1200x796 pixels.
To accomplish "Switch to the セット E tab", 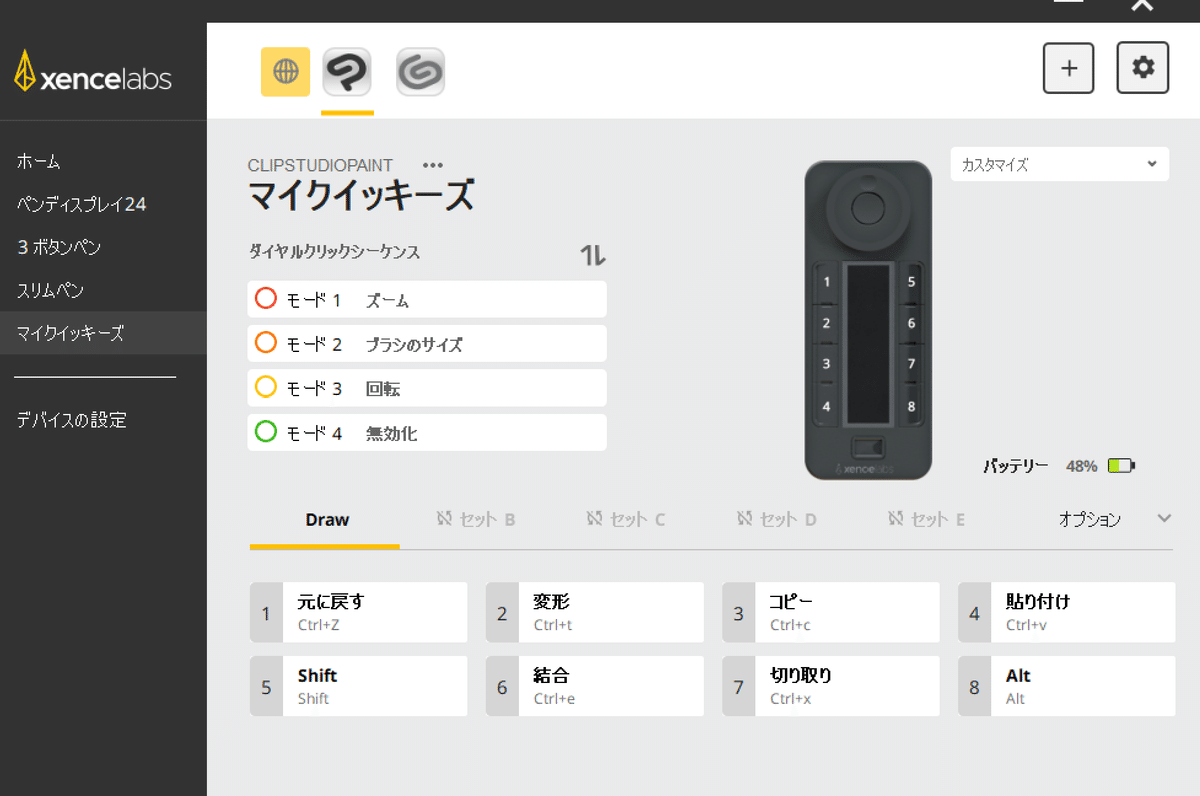I will [x=926, y=520].
